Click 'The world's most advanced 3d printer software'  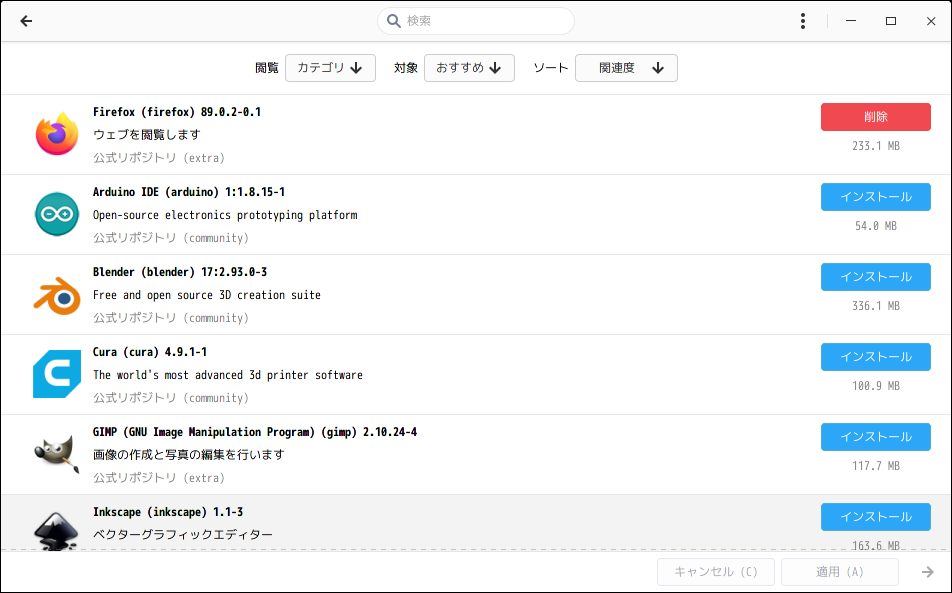click(228, 376)
